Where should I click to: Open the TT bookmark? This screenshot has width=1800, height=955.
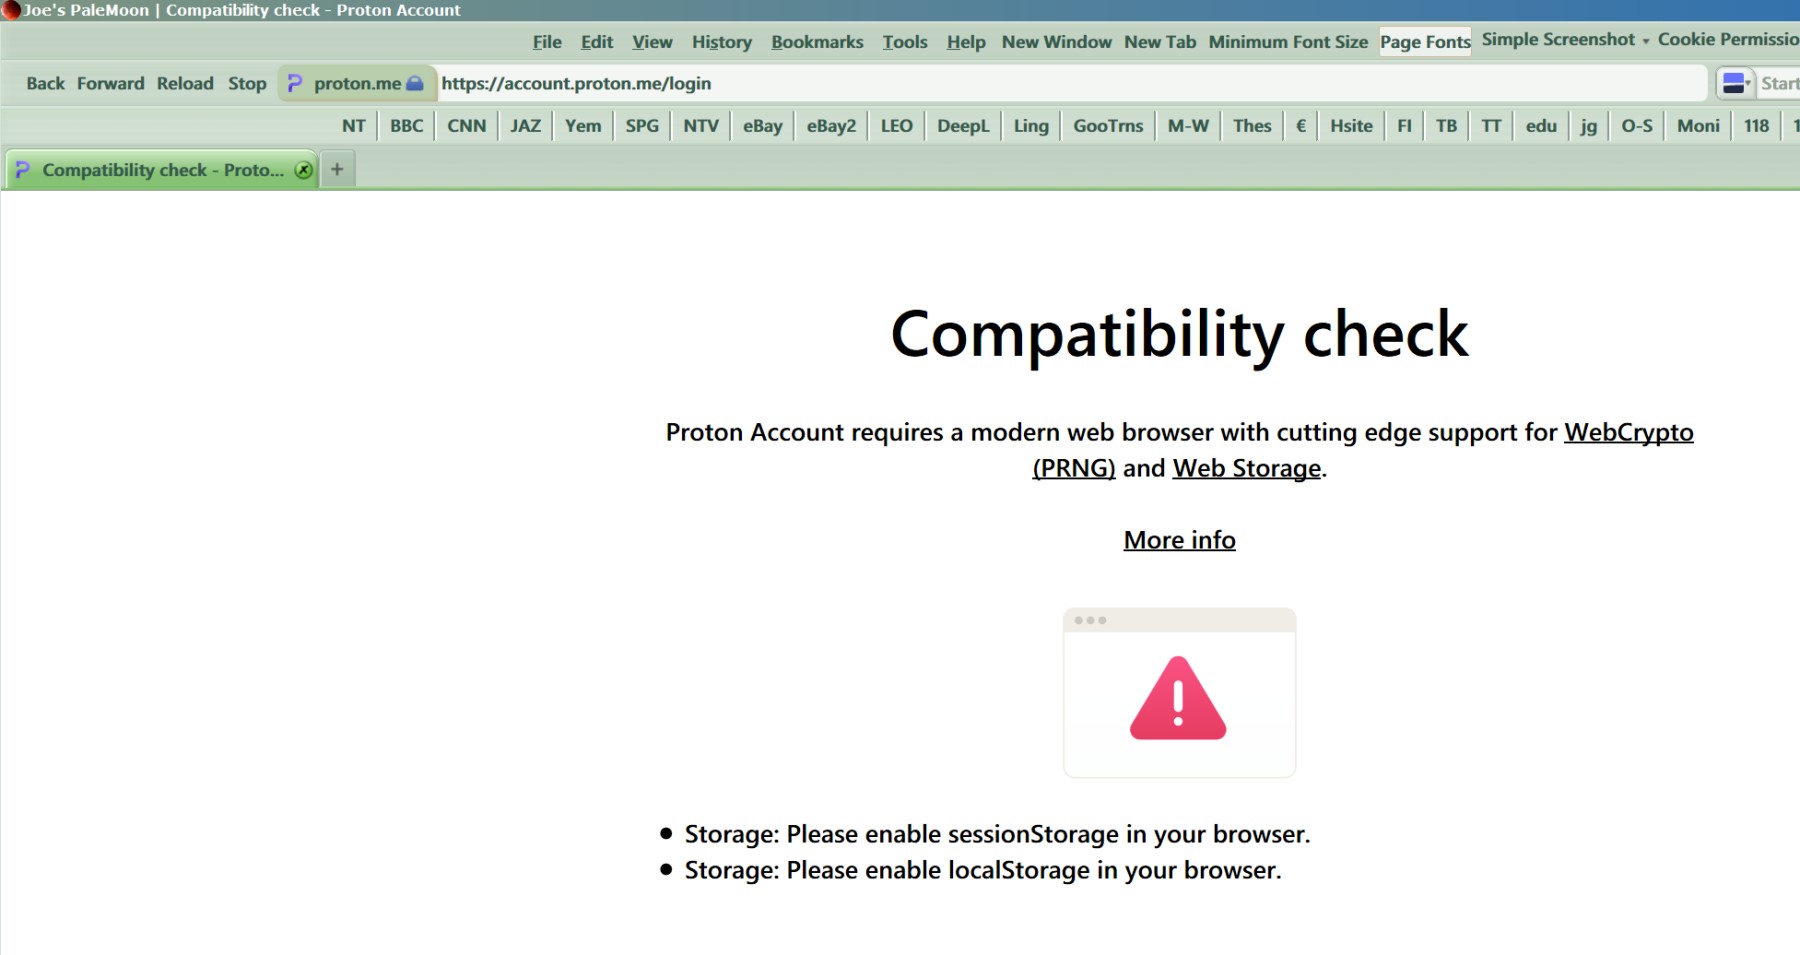pyautogui.click(x=1491, y=126)
